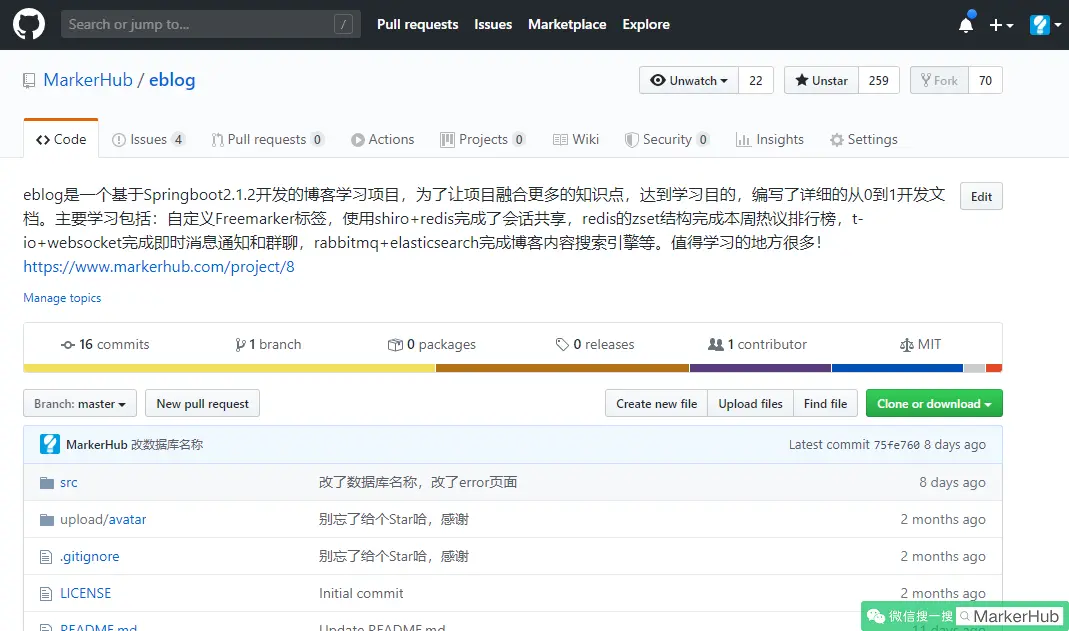Open the plus create-new menu
Viewport: 1069px width, 631px height.
1001,25
